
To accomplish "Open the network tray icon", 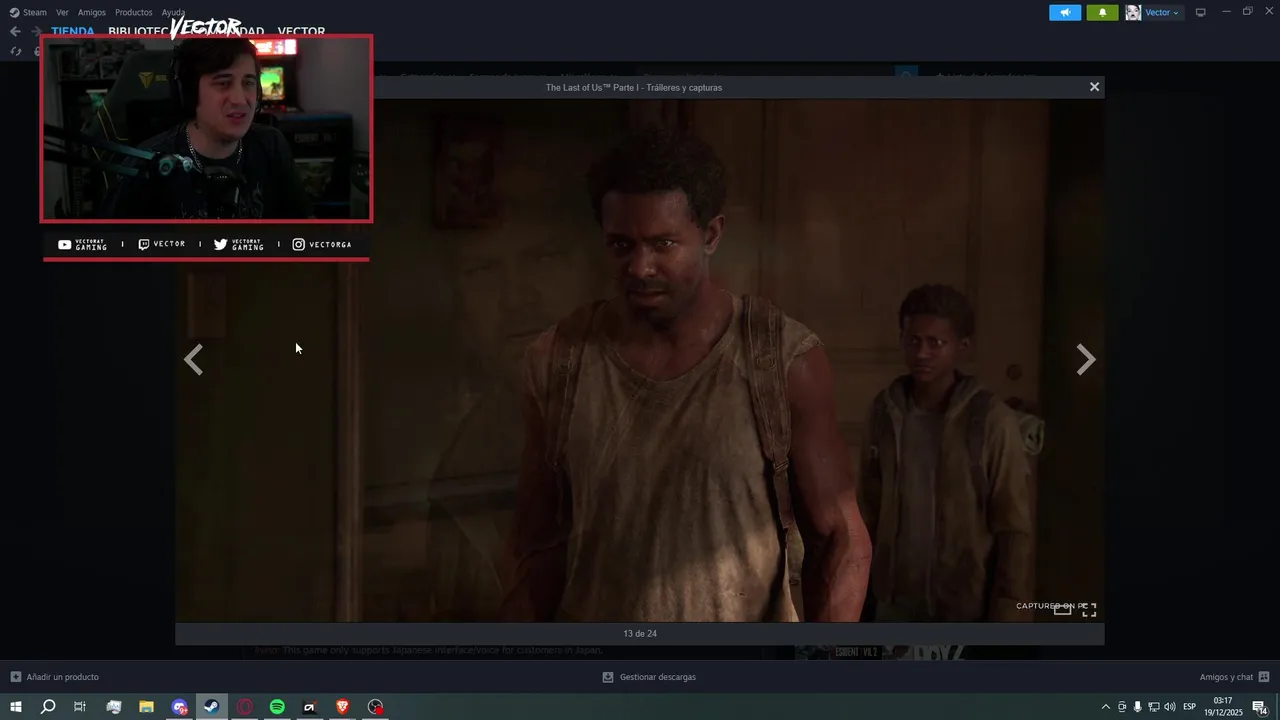I will click(x=1153, y=707).
